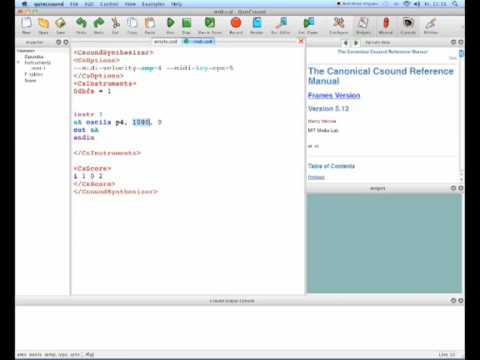This screenshot has height=360, width=480.
Task: Toggle the Widgets panel toolbar icon
Action: (363, 25)
